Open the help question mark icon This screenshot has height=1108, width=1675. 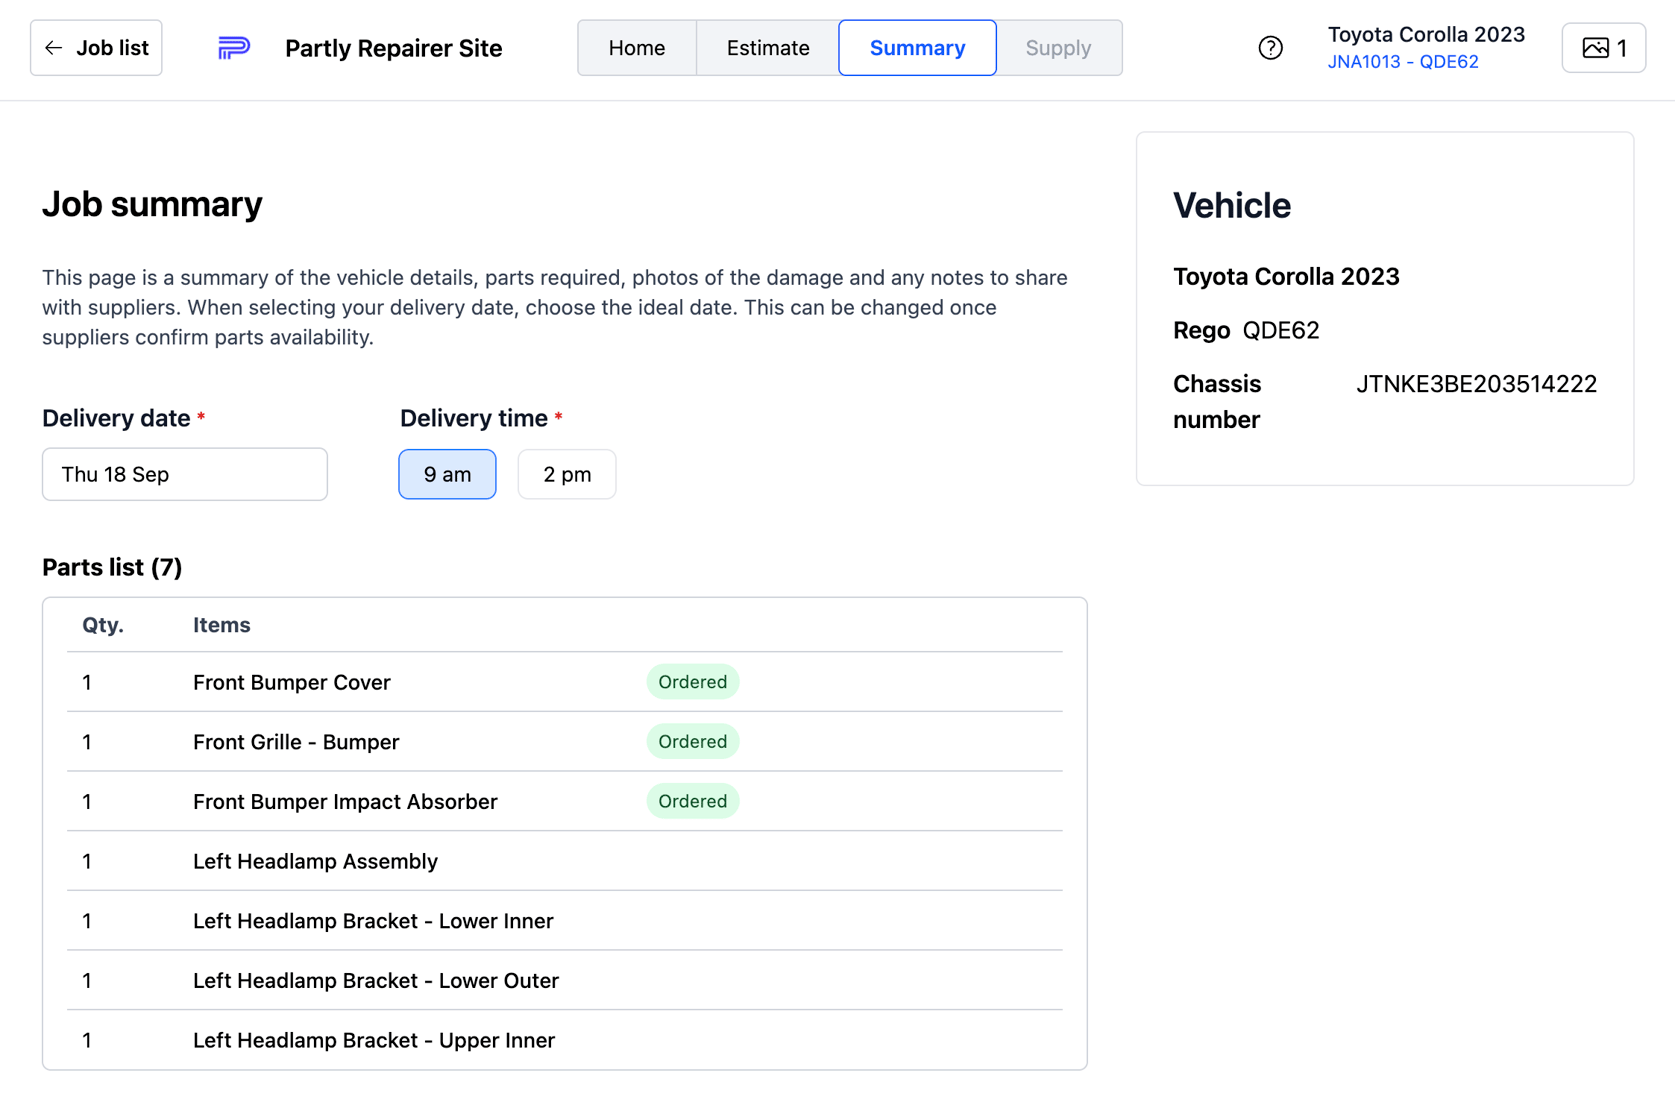pos(1270,47)
